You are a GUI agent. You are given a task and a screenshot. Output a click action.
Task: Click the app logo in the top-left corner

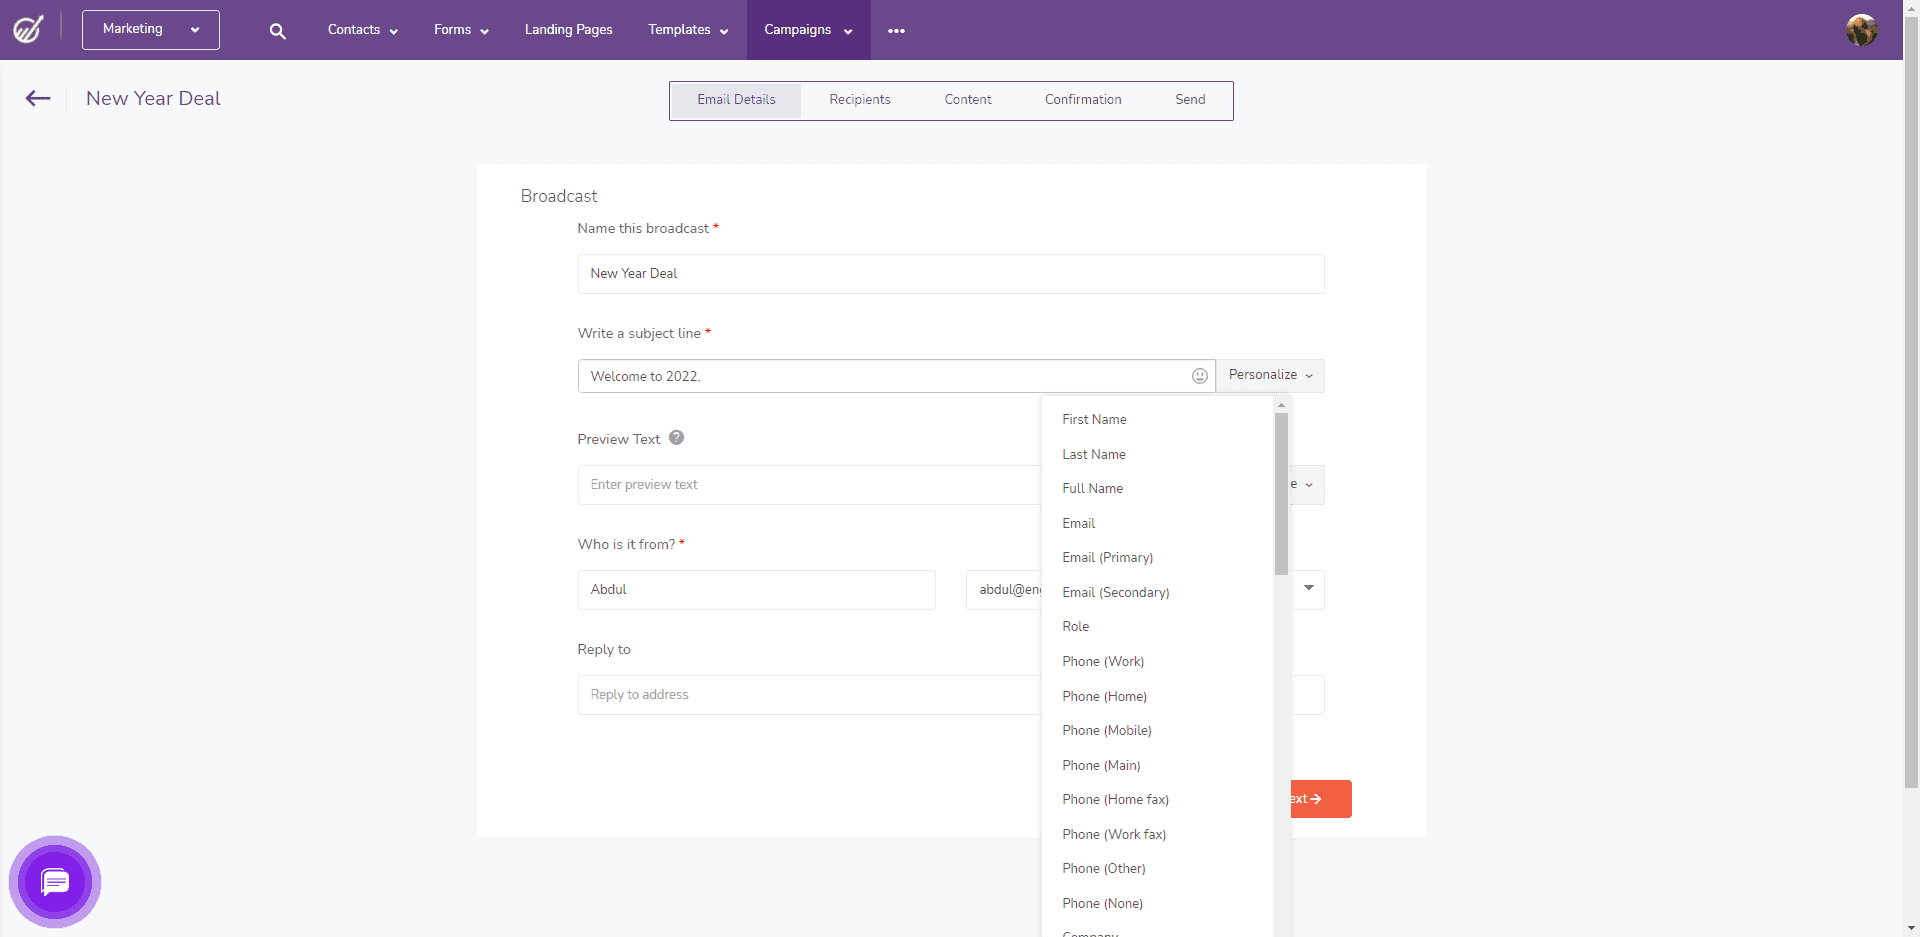(27, 29)
